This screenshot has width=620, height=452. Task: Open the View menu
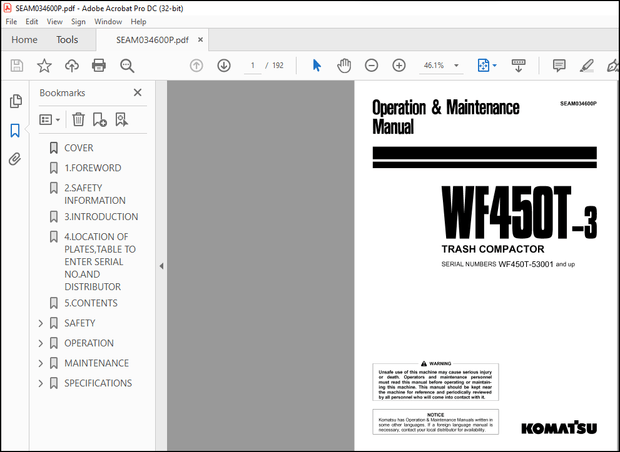click(52, 21)
